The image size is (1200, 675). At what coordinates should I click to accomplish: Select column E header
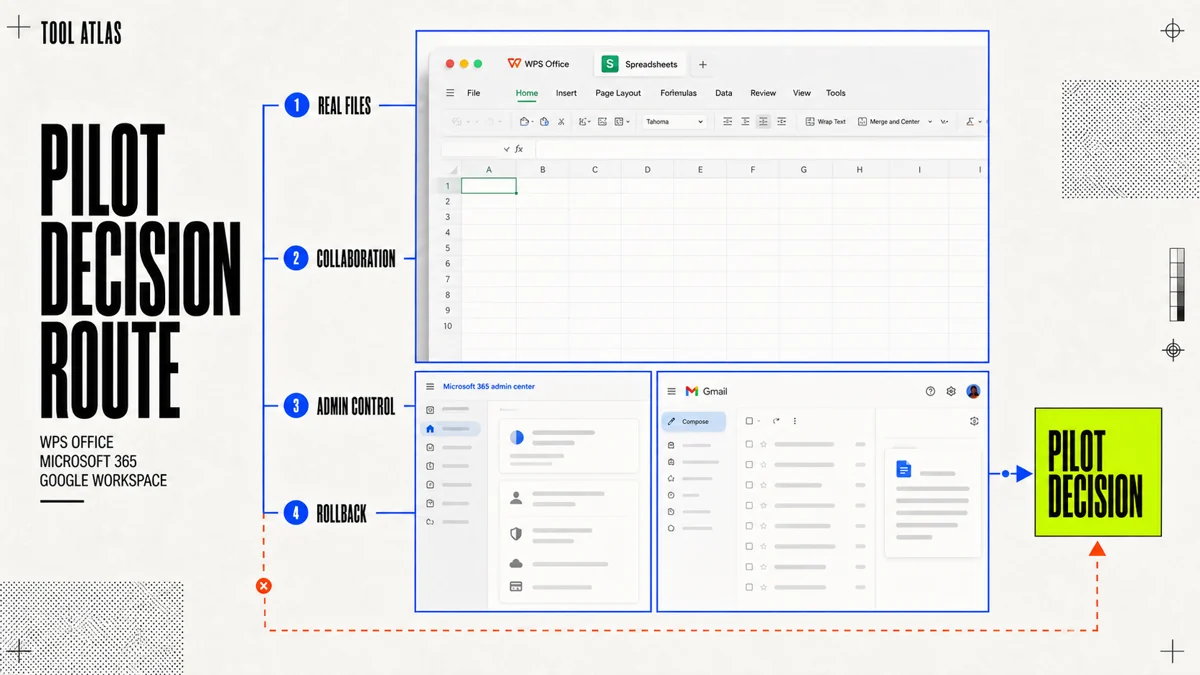pyautogui.click(x=700, y=170)
